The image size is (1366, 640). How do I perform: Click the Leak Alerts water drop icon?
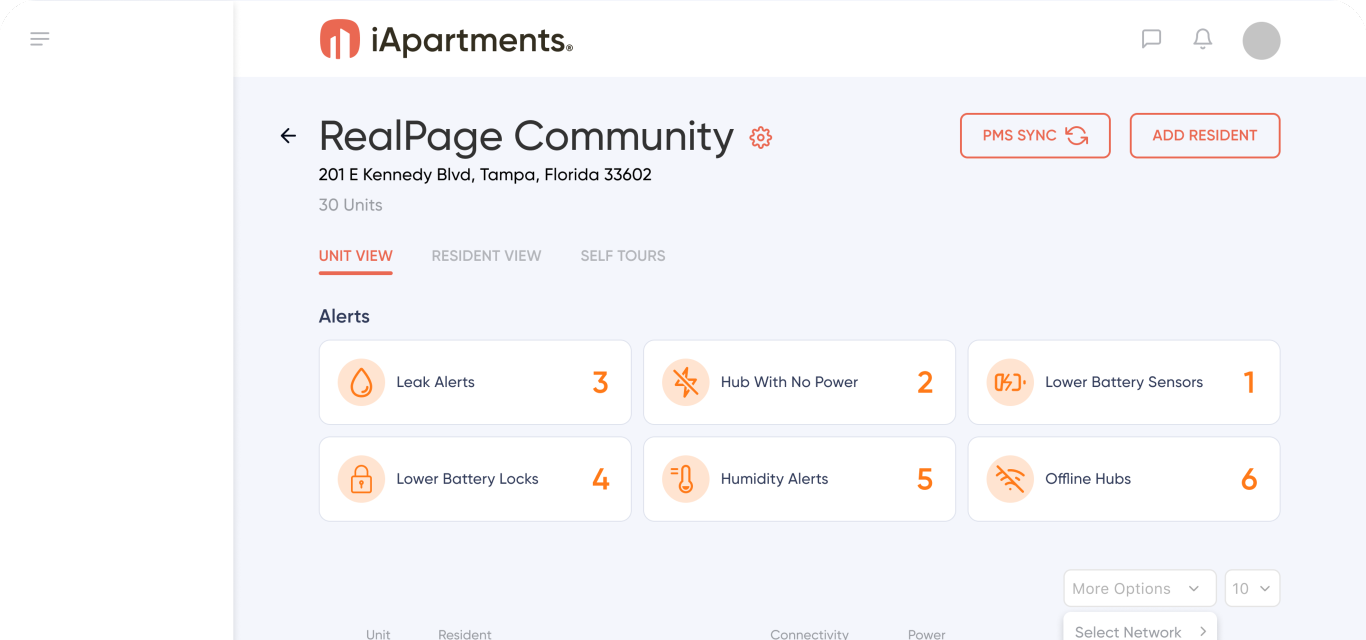361,382
